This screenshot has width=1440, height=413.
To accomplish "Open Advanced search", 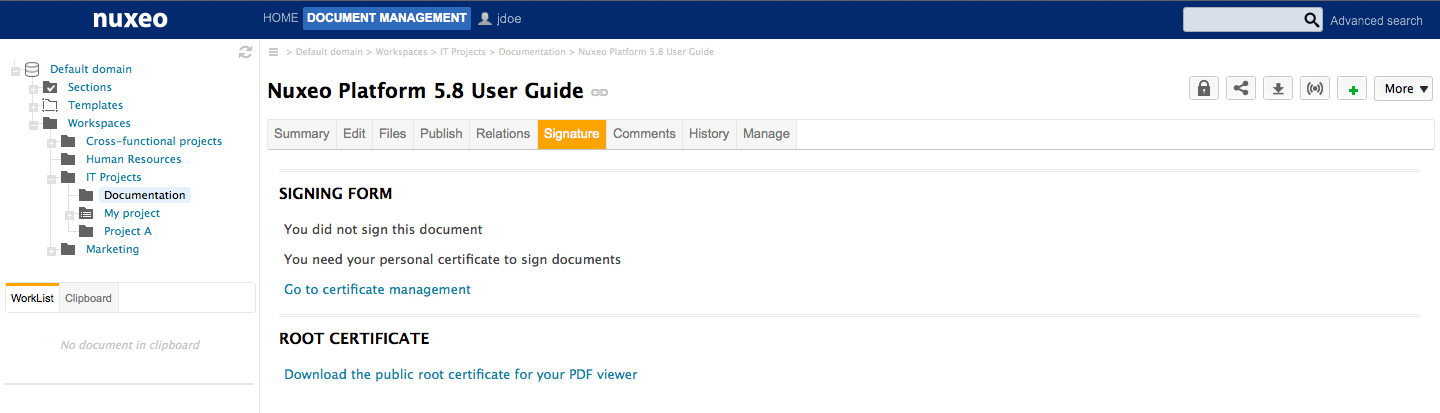I will 1376,21.
